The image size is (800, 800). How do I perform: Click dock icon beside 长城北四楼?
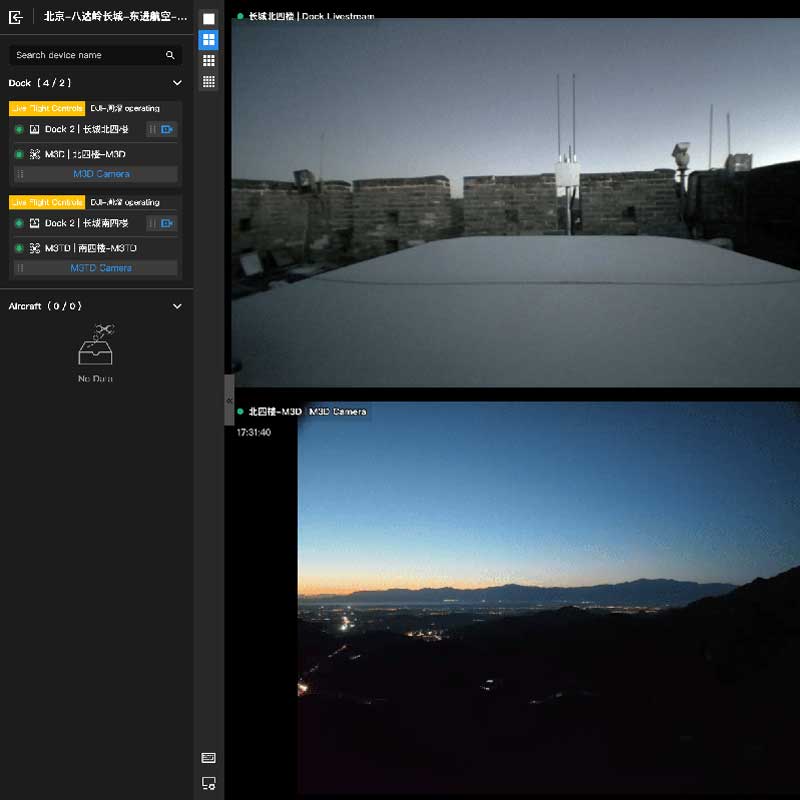point(34,129)
